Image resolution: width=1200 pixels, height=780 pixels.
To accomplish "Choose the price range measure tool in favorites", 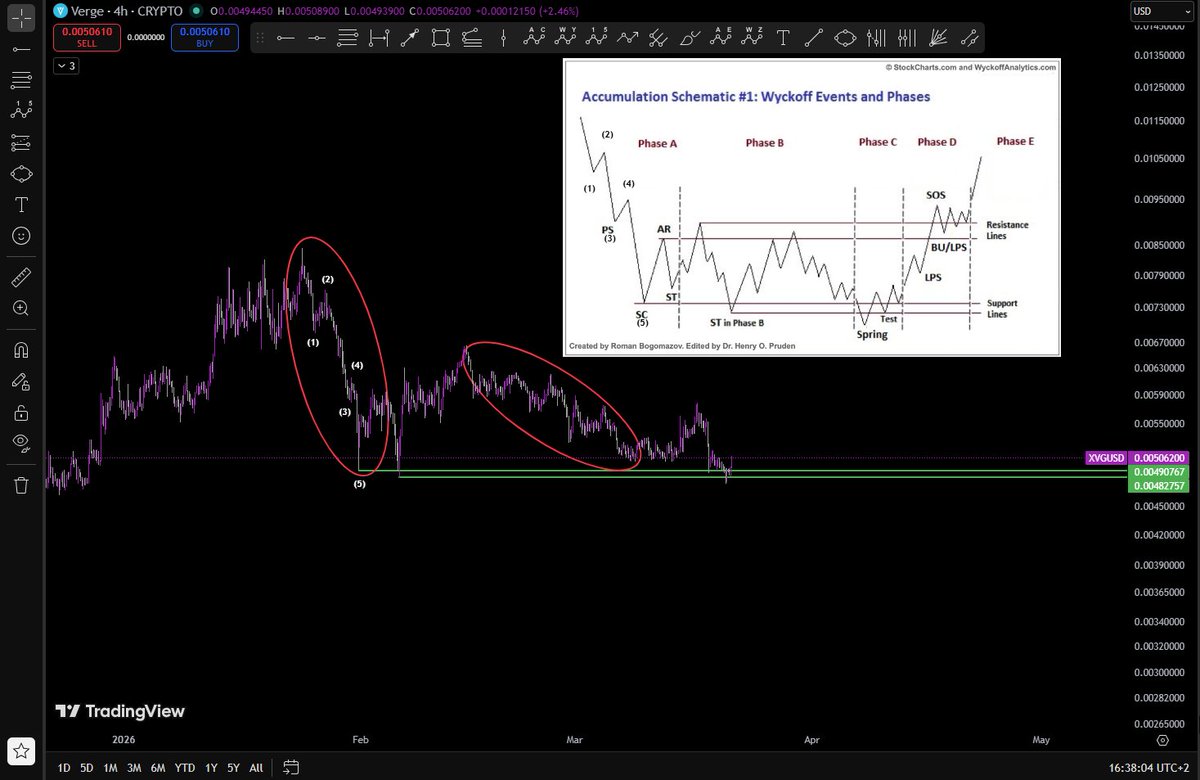I will point(379,38).
